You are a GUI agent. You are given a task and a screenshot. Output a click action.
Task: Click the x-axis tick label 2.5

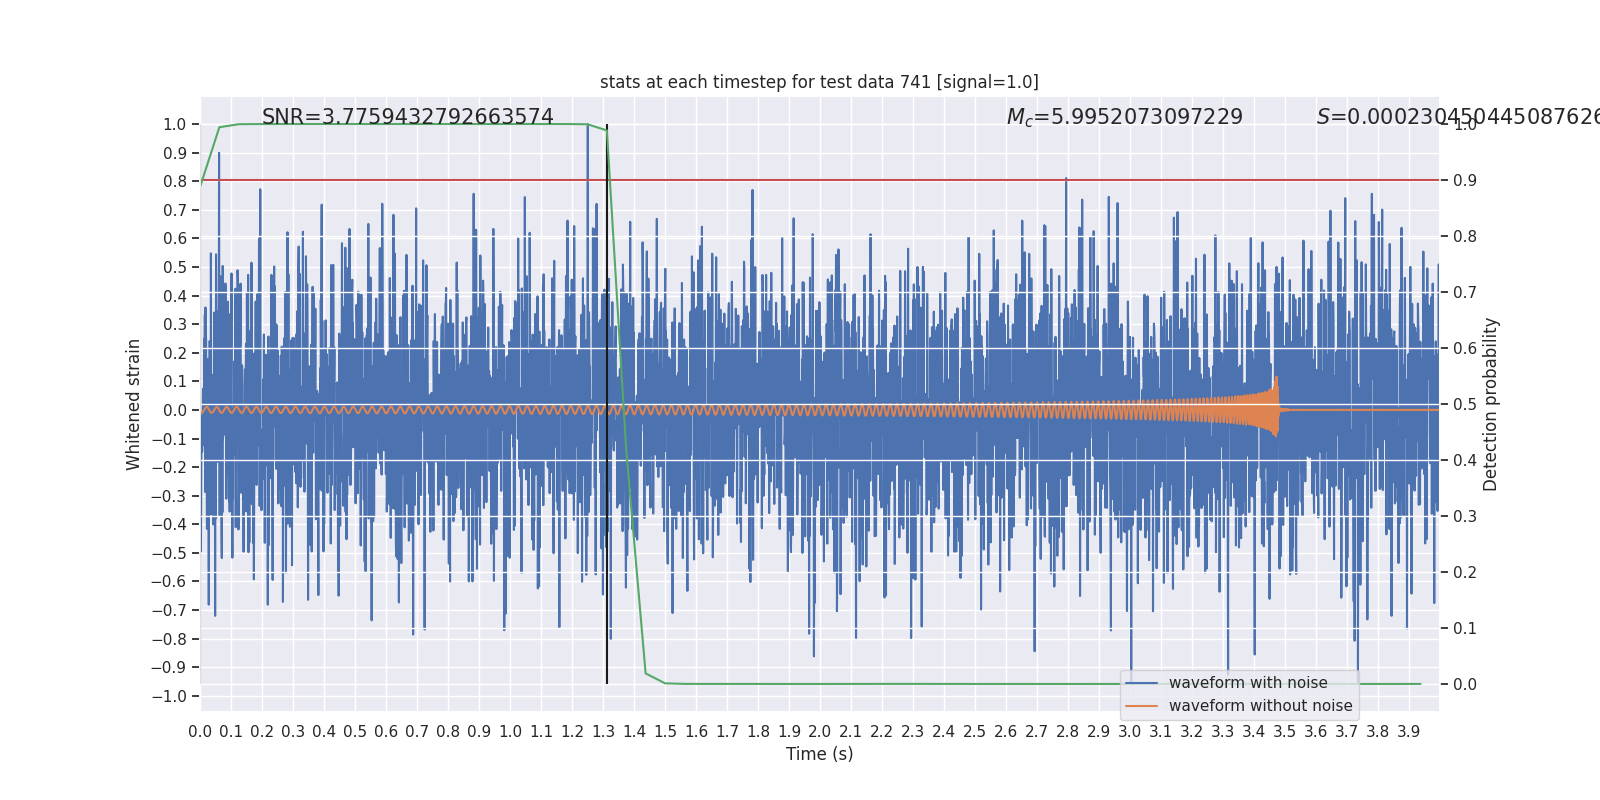[975, 732]
